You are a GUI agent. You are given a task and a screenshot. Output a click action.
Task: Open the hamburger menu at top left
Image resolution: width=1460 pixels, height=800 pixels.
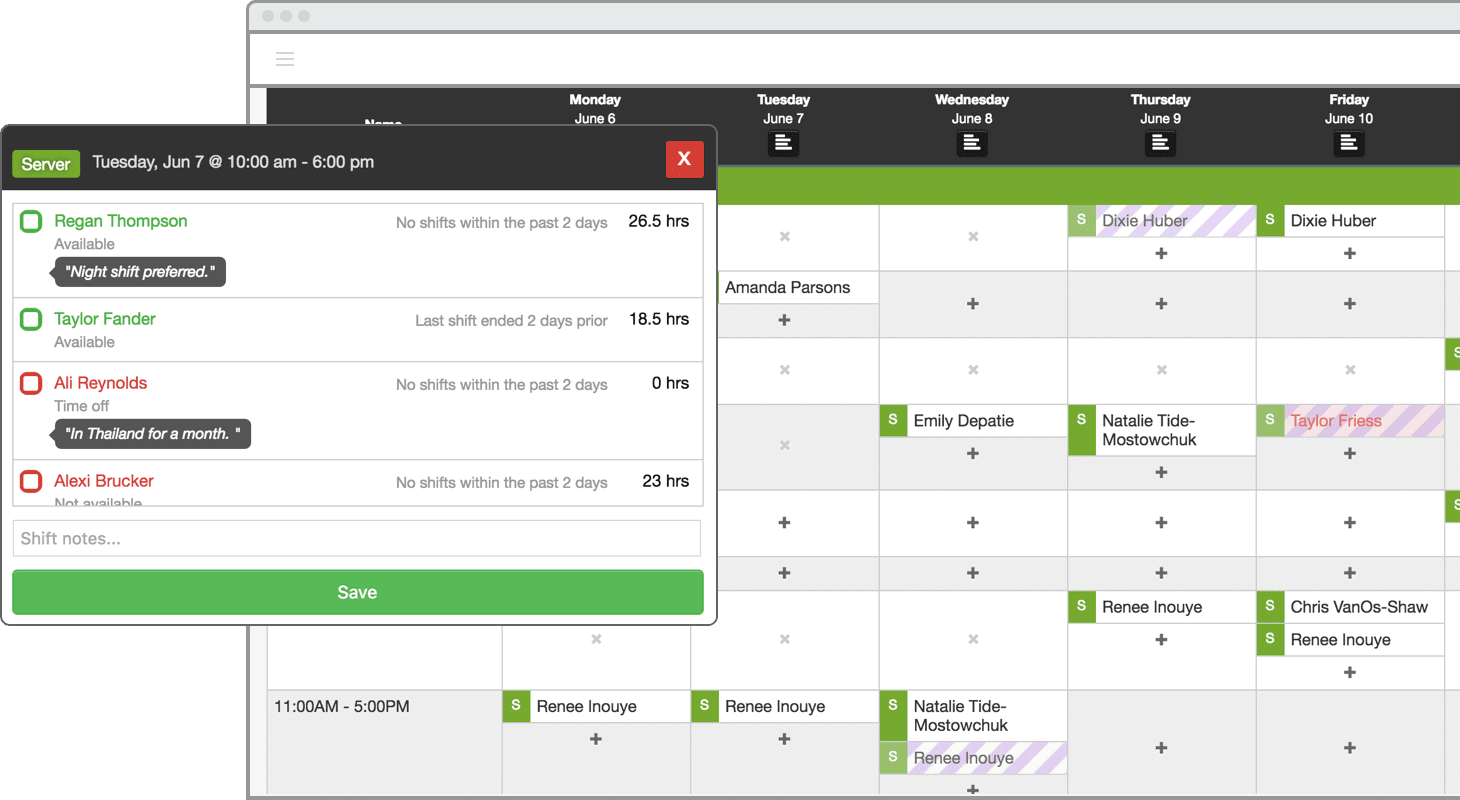coord(285,59)
